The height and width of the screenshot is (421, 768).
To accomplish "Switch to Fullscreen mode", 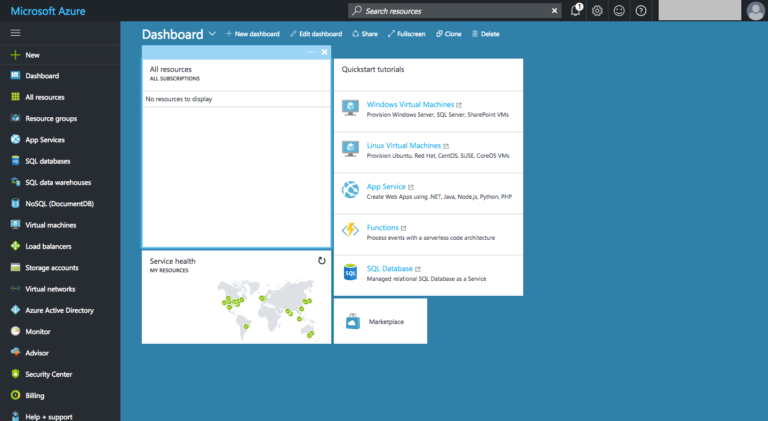I will 407,34.
